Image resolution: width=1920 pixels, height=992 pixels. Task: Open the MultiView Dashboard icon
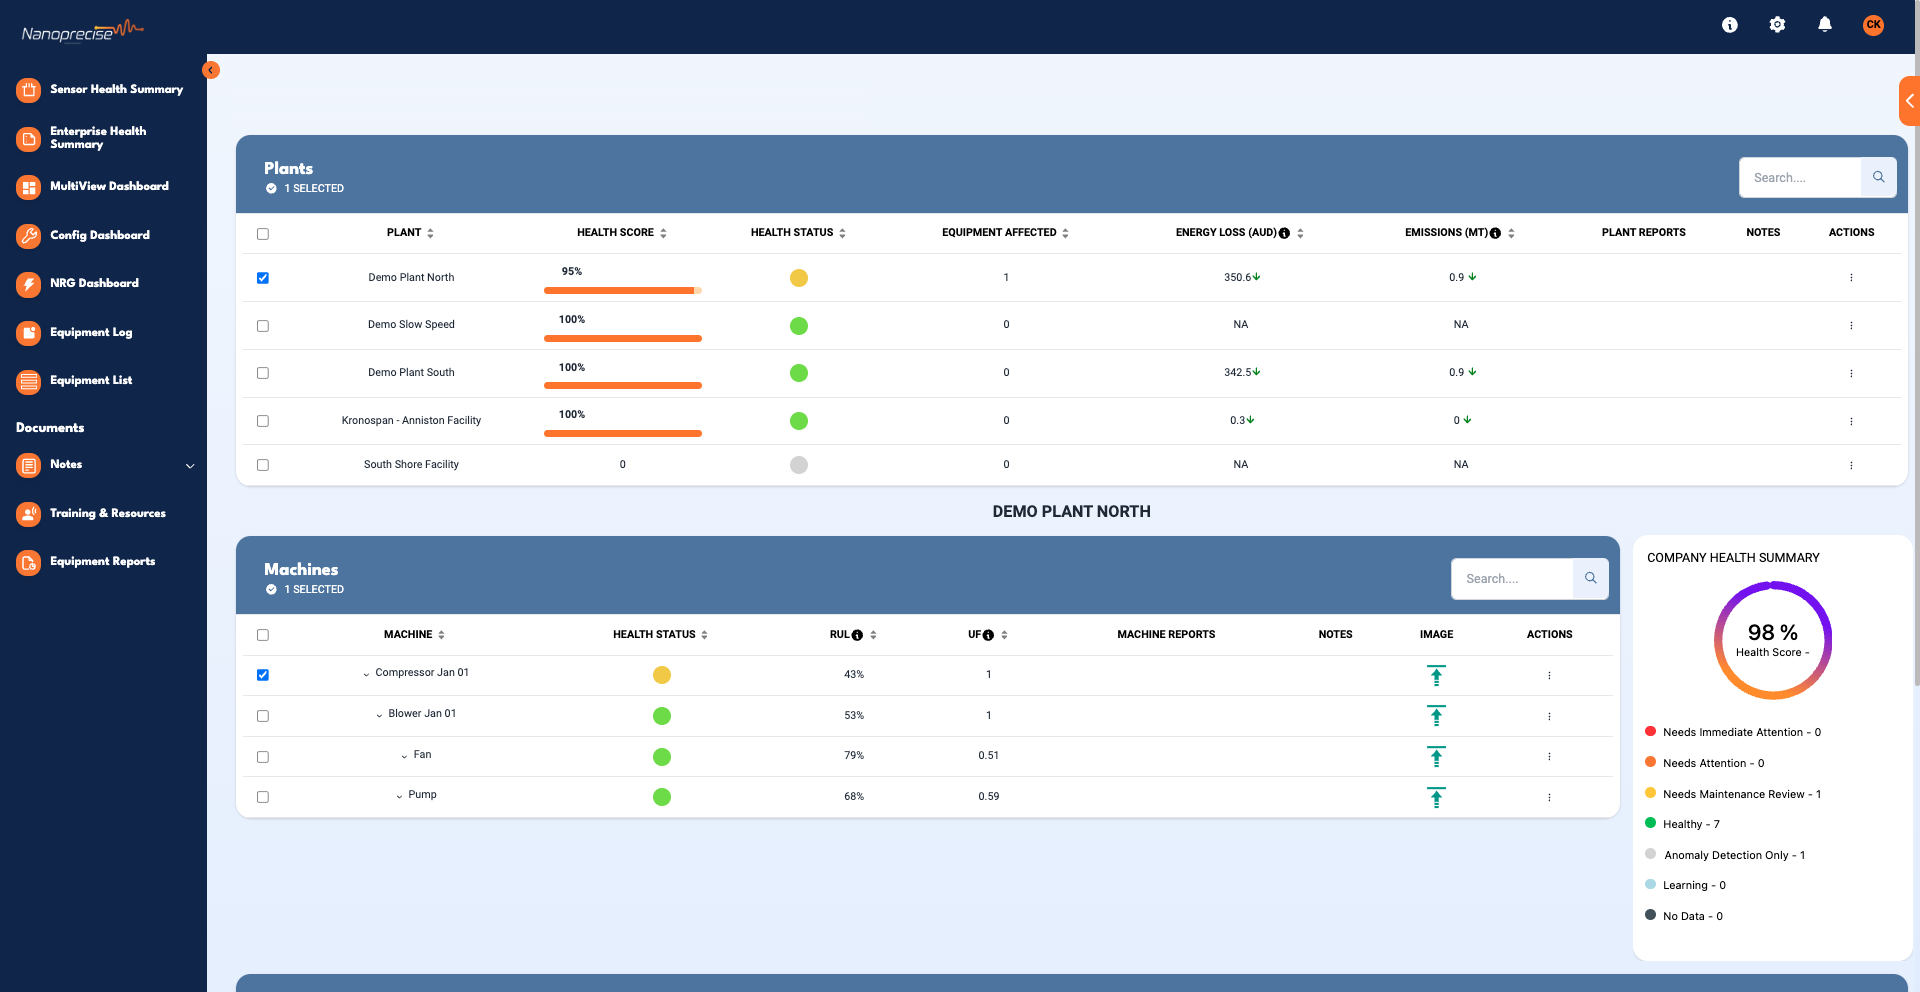(x=27, y=187)
